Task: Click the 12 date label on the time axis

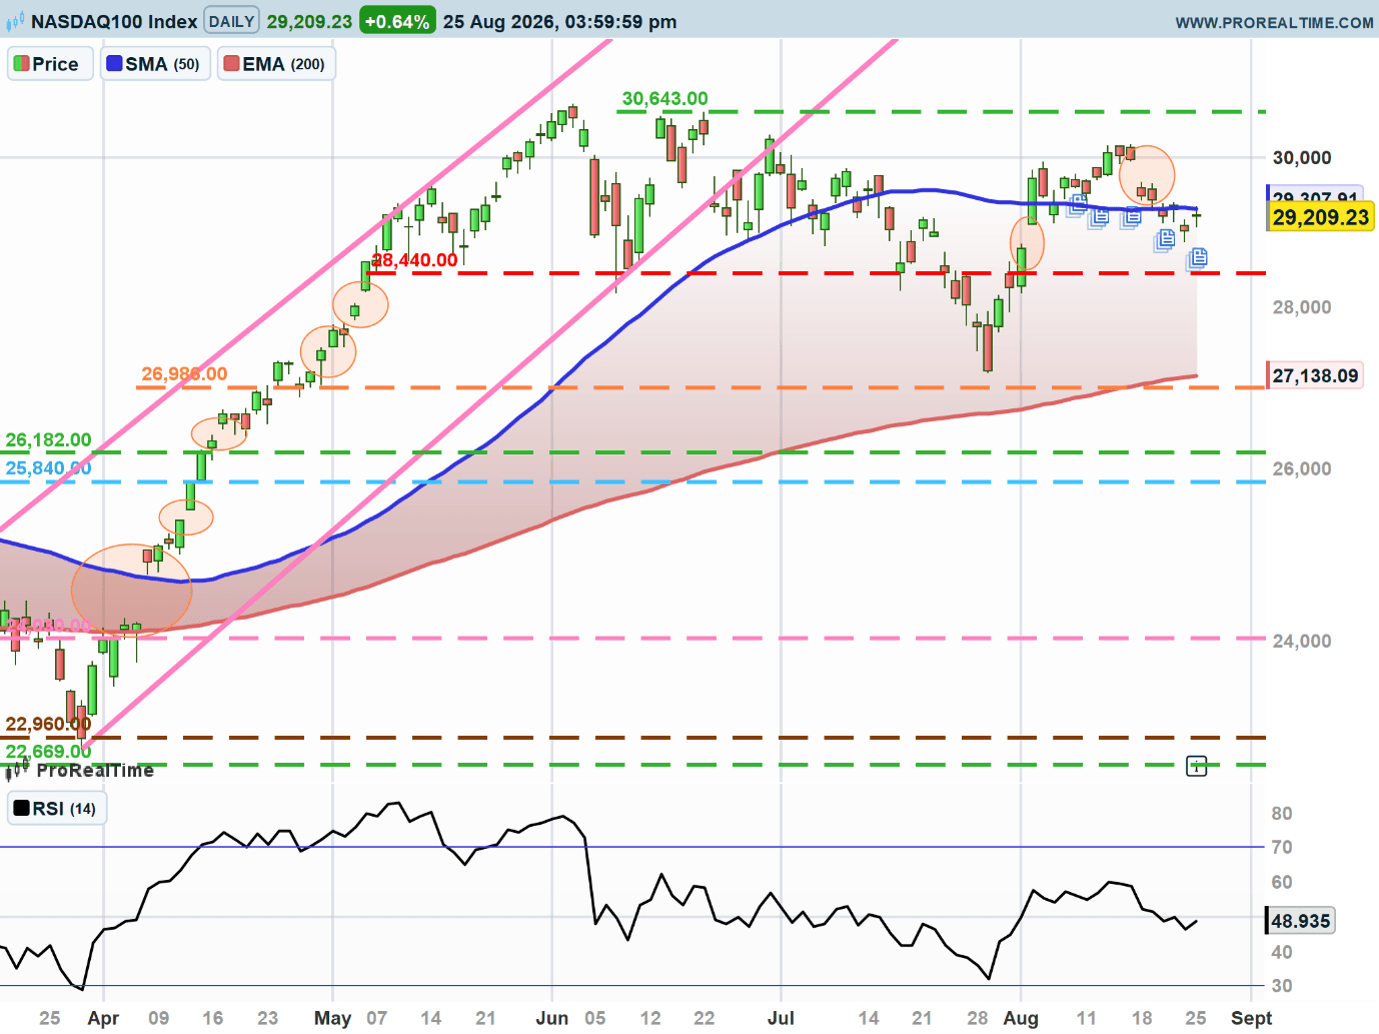Action: coord(650,1018)
